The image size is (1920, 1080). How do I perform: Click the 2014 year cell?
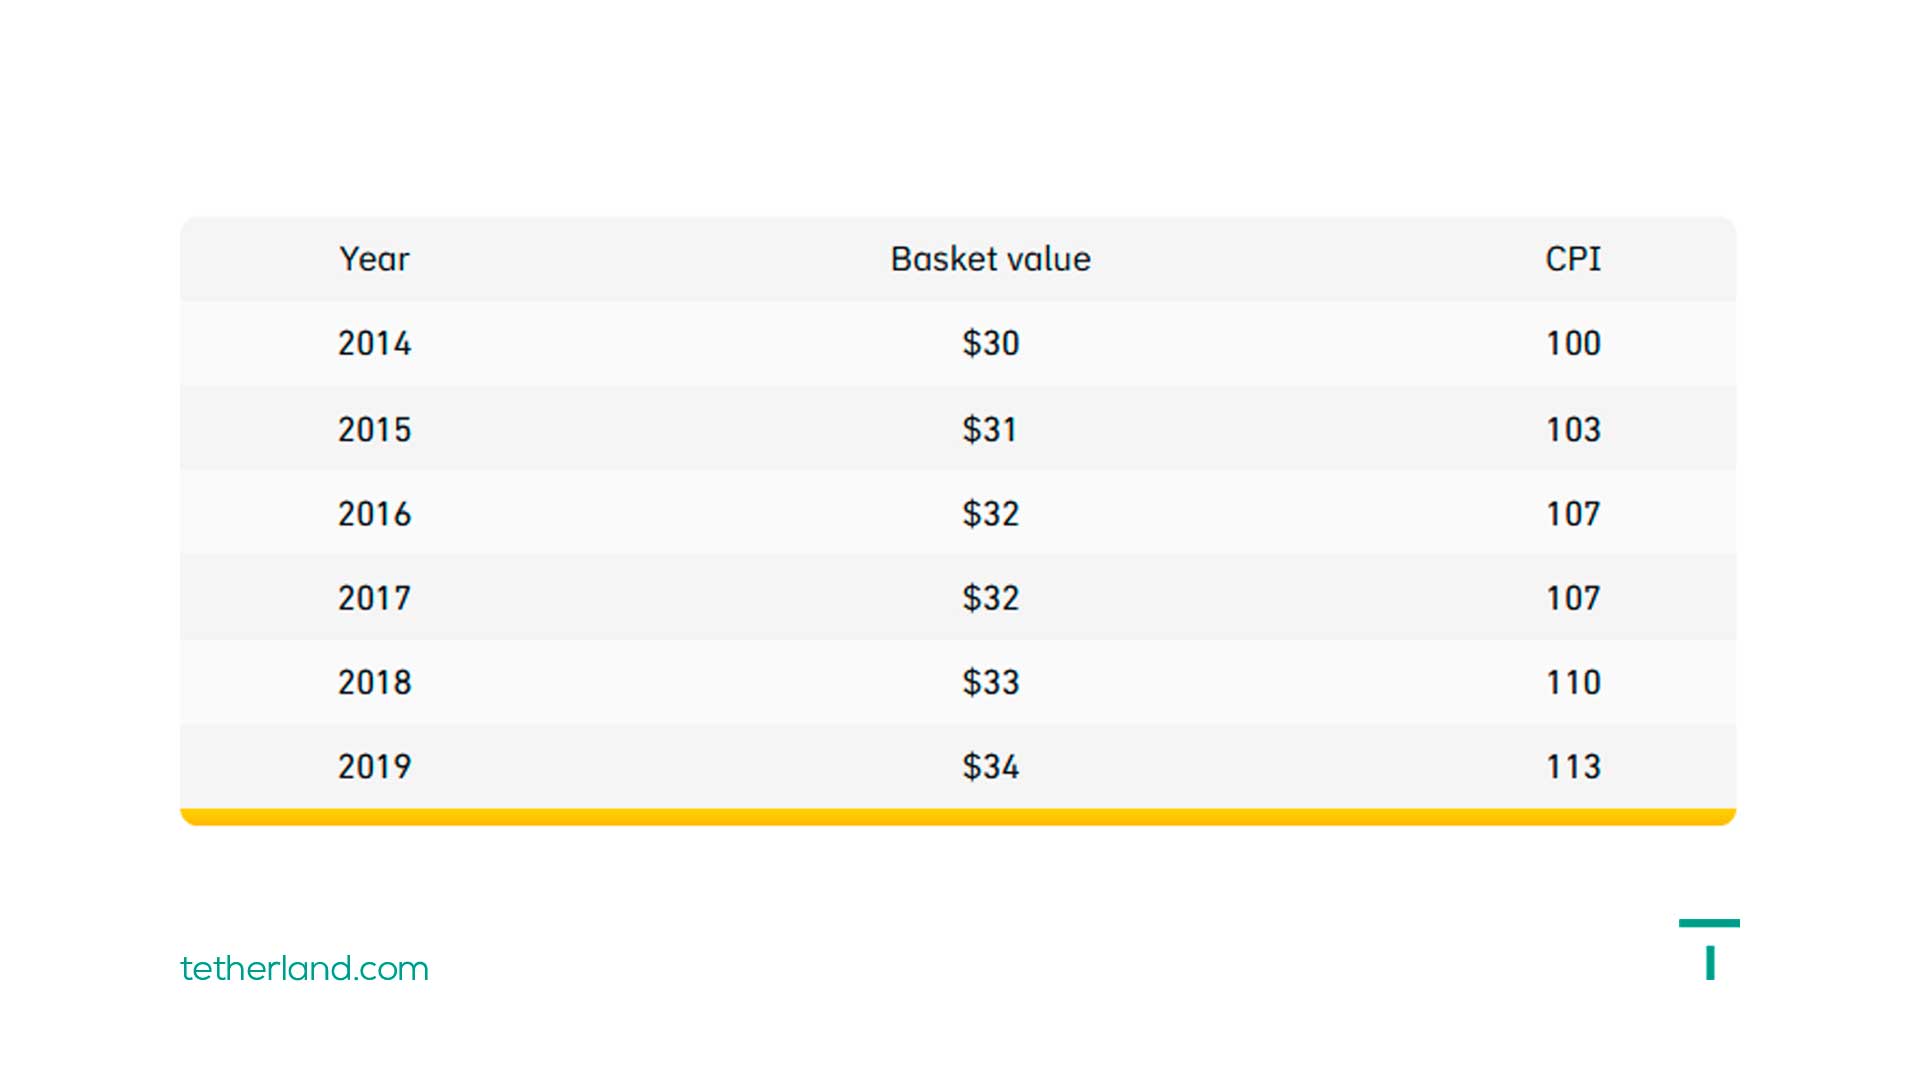(x=374, y=344)
